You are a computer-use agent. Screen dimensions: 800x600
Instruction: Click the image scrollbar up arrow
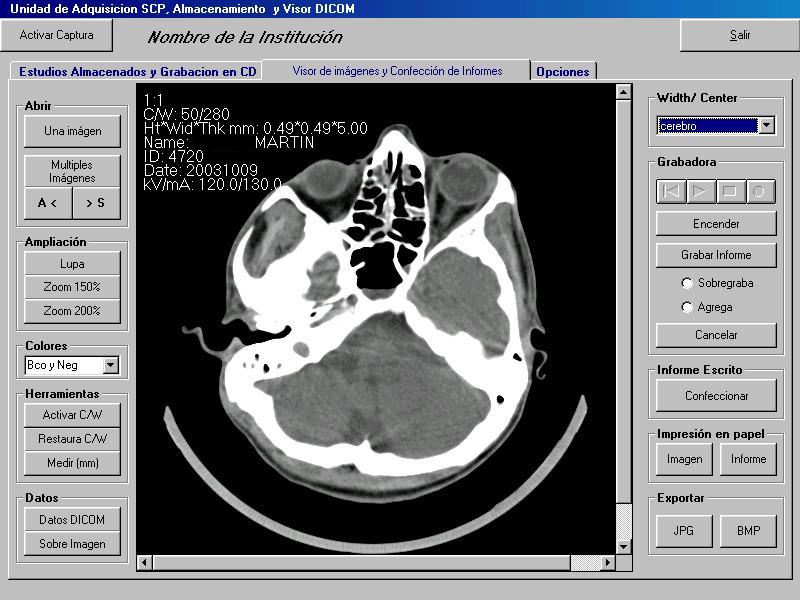point(624,92)
